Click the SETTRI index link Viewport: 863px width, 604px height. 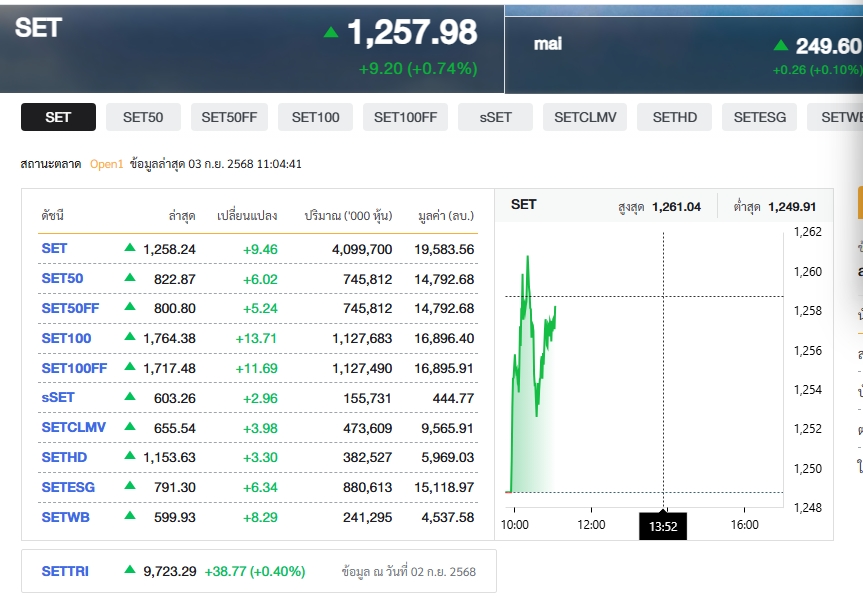coord(65,571)
